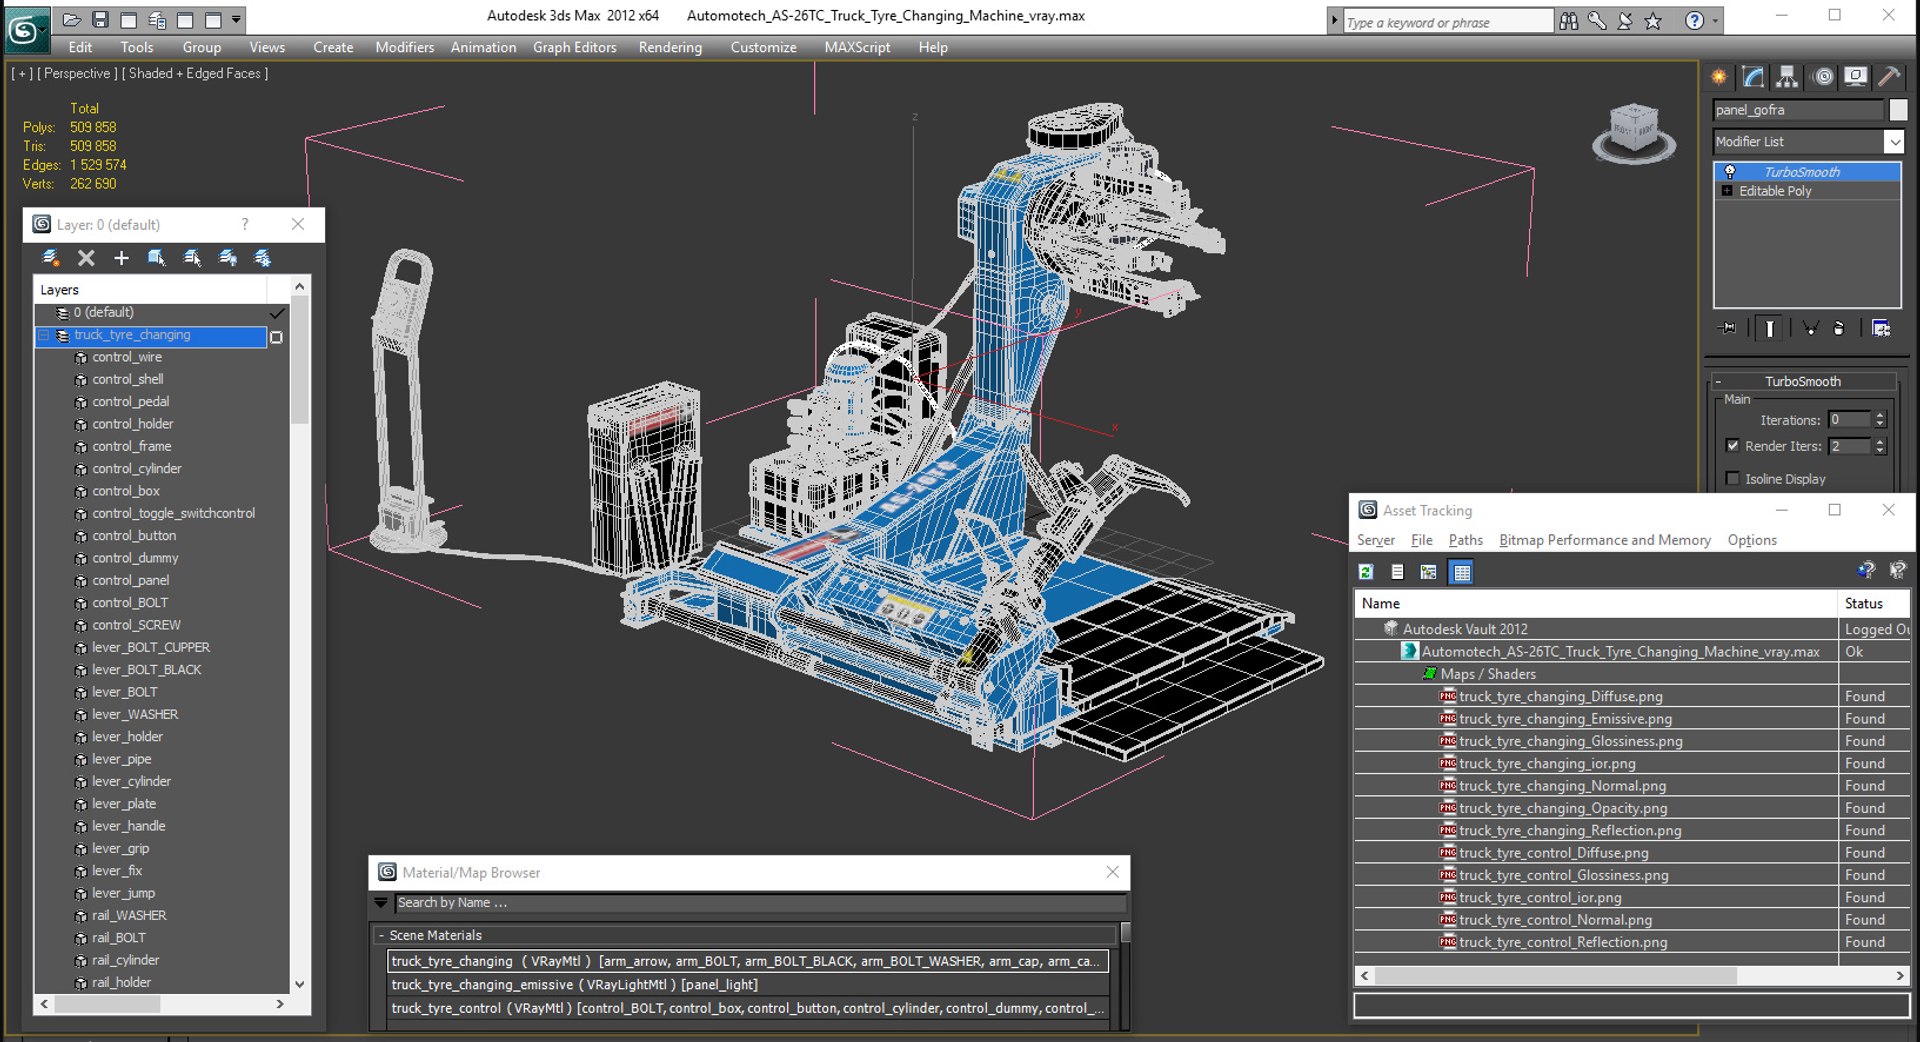Open Paths menu in Asset Tracking
The height and width of the screenshot is (1042, 1920).
pos(1465,540)
